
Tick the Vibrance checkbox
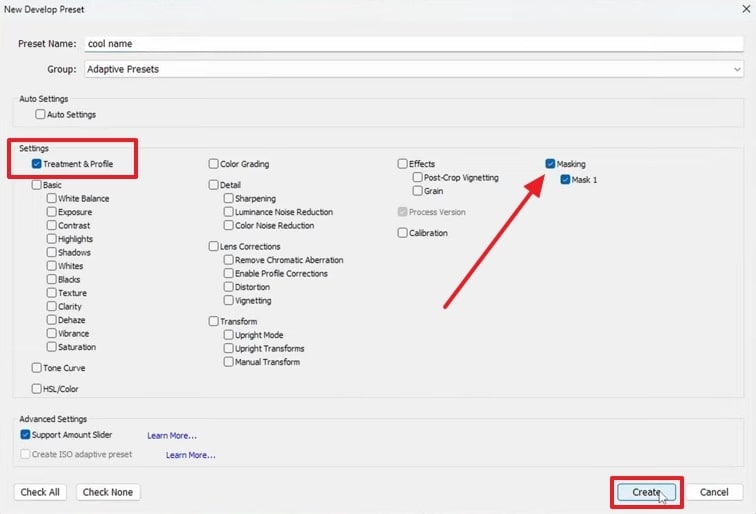(x=52, y=333)
